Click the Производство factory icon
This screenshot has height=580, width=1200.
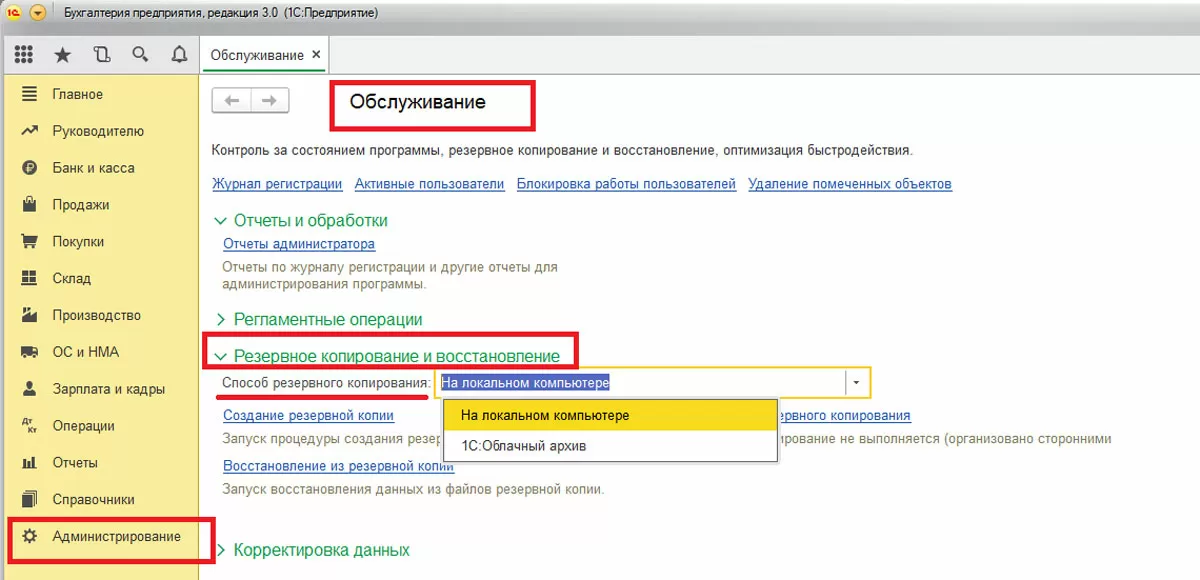click(x=30, y=315)
